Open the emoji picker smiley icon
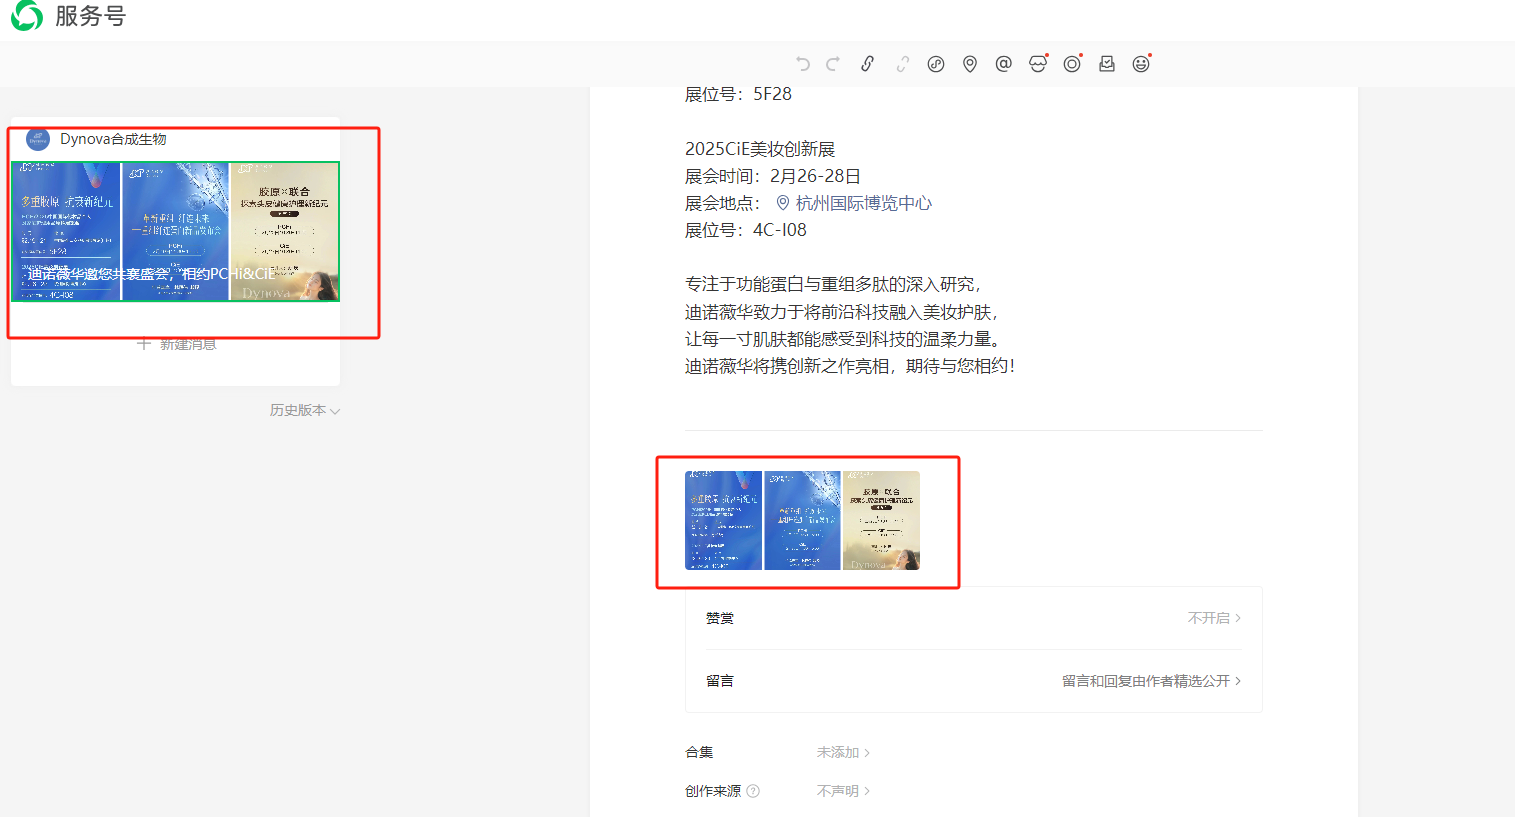The width and height of the screenshot is (1515, 817). coord(1141,64)
